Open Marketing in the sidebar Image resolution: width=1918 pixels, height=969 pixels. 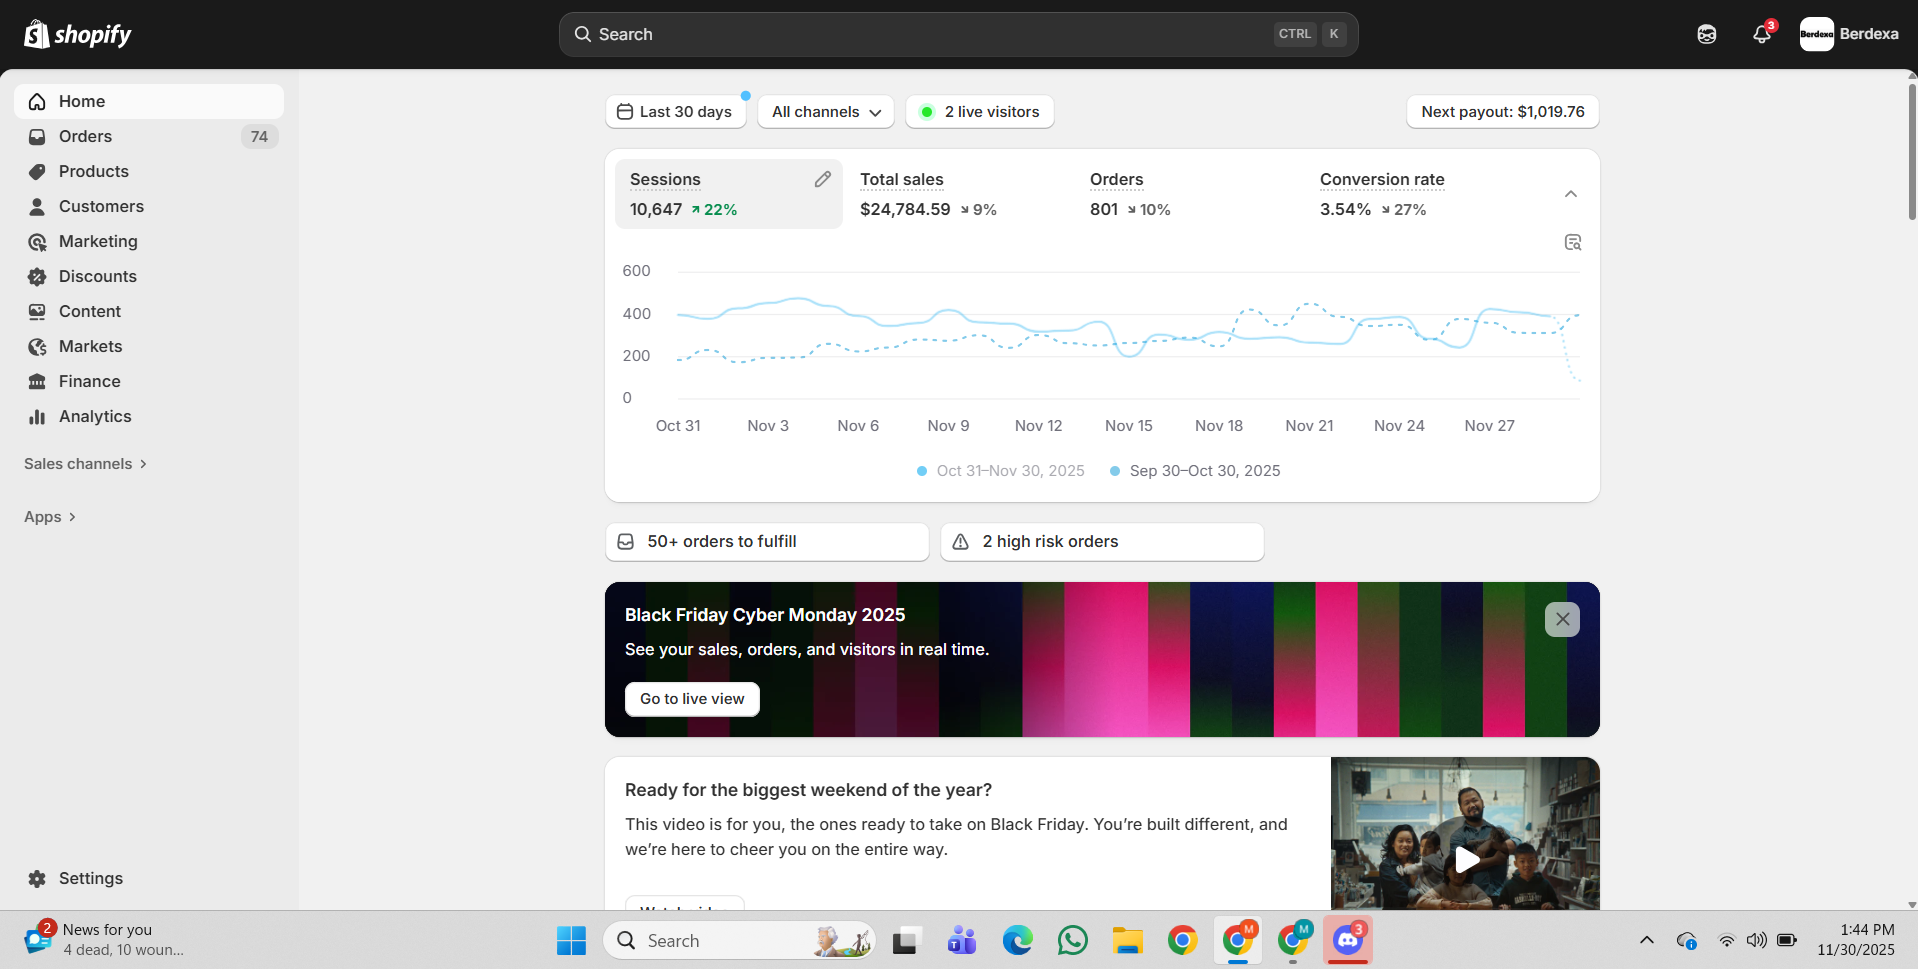[149, 241]
